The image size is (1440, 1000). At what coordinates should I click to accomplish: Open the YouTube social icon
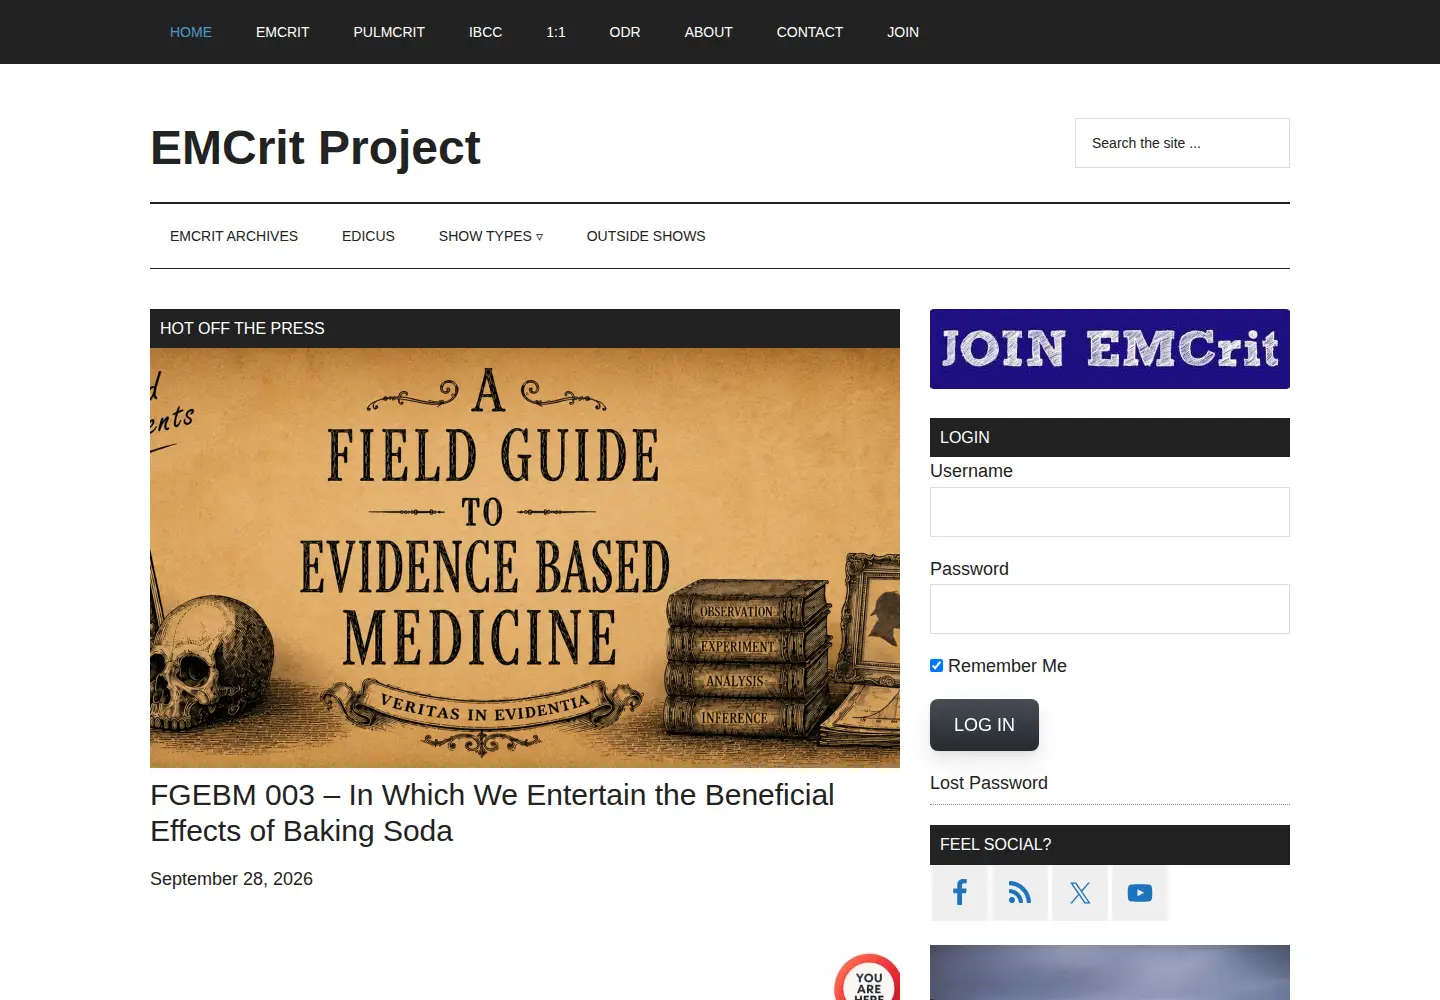pyautogui.click(x=1140, y=893)
